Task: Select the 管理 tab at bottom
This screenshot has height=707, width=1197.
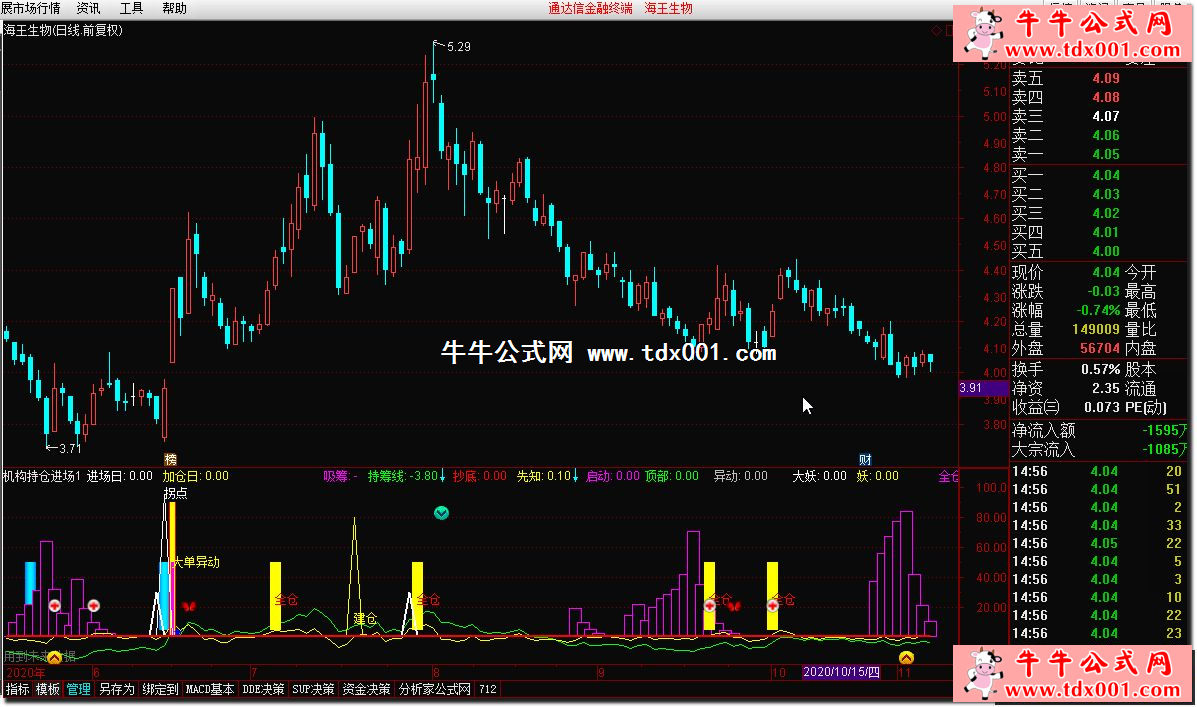Action: click(78, 689)
